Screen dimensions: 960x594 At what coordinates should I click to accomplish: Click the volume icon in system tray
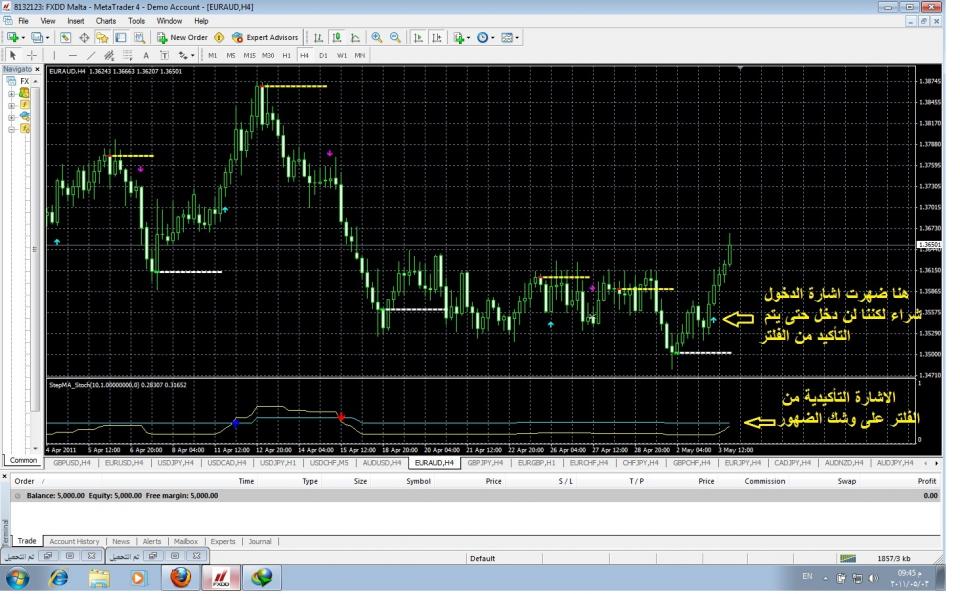coord(874,577)
